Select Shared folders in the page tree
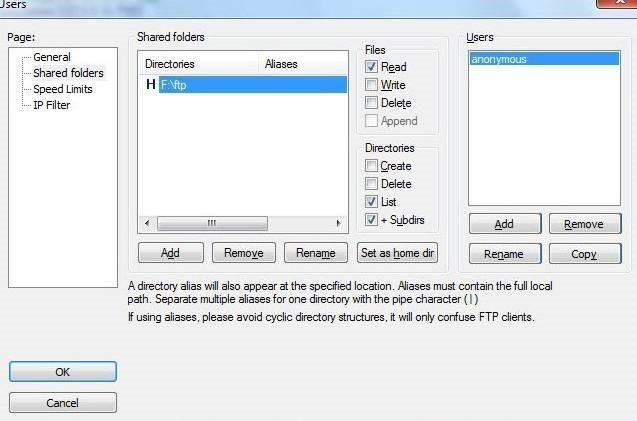The width and height of the screenshot is (637, 421). 68,73
